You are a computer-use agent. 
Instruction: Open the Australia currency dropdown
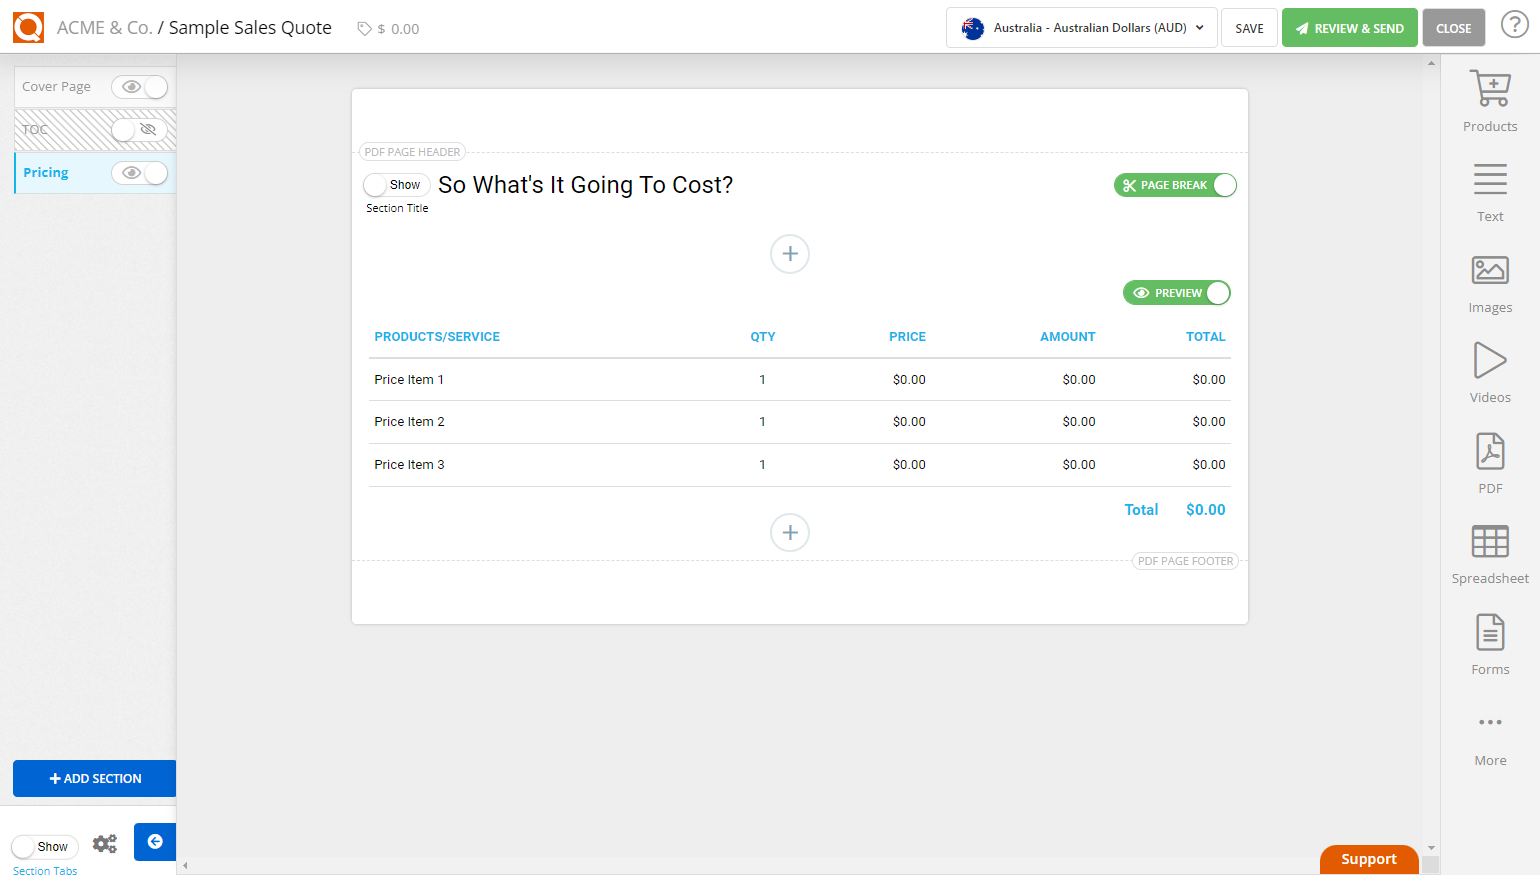coord(1081,27)
